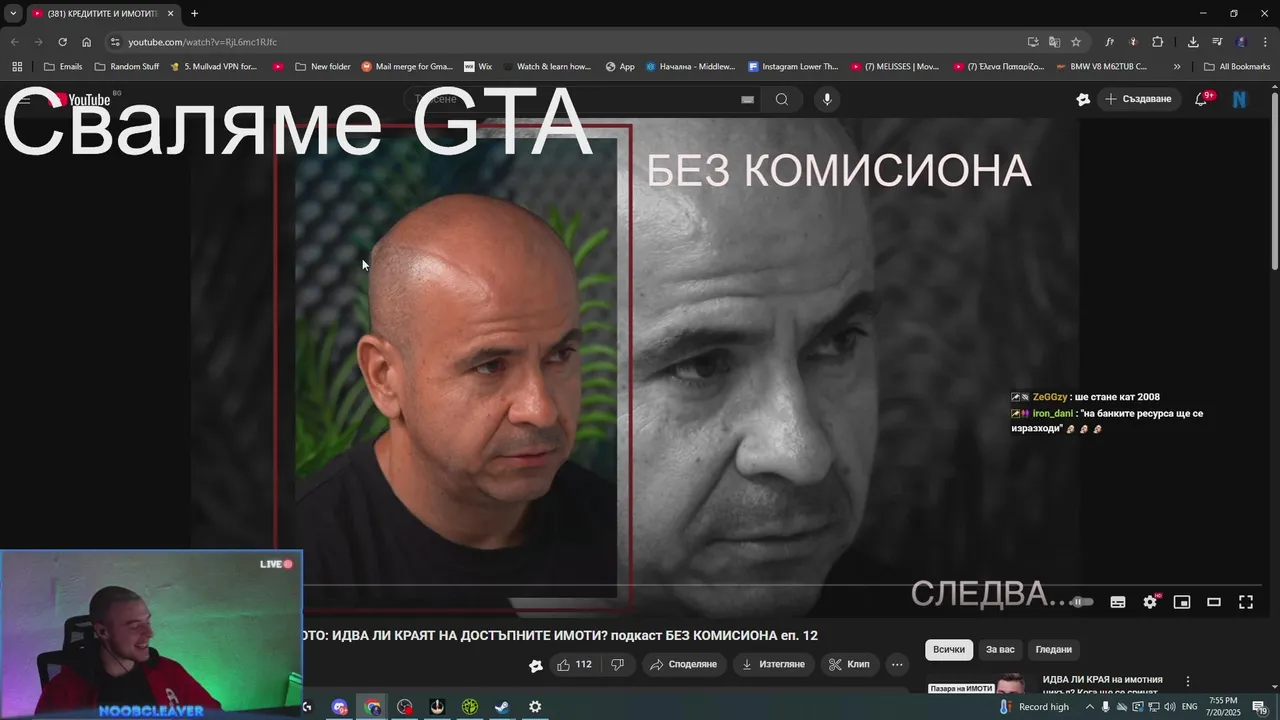
Task: Switch player to miniplayer mode
Action: 1182,602
